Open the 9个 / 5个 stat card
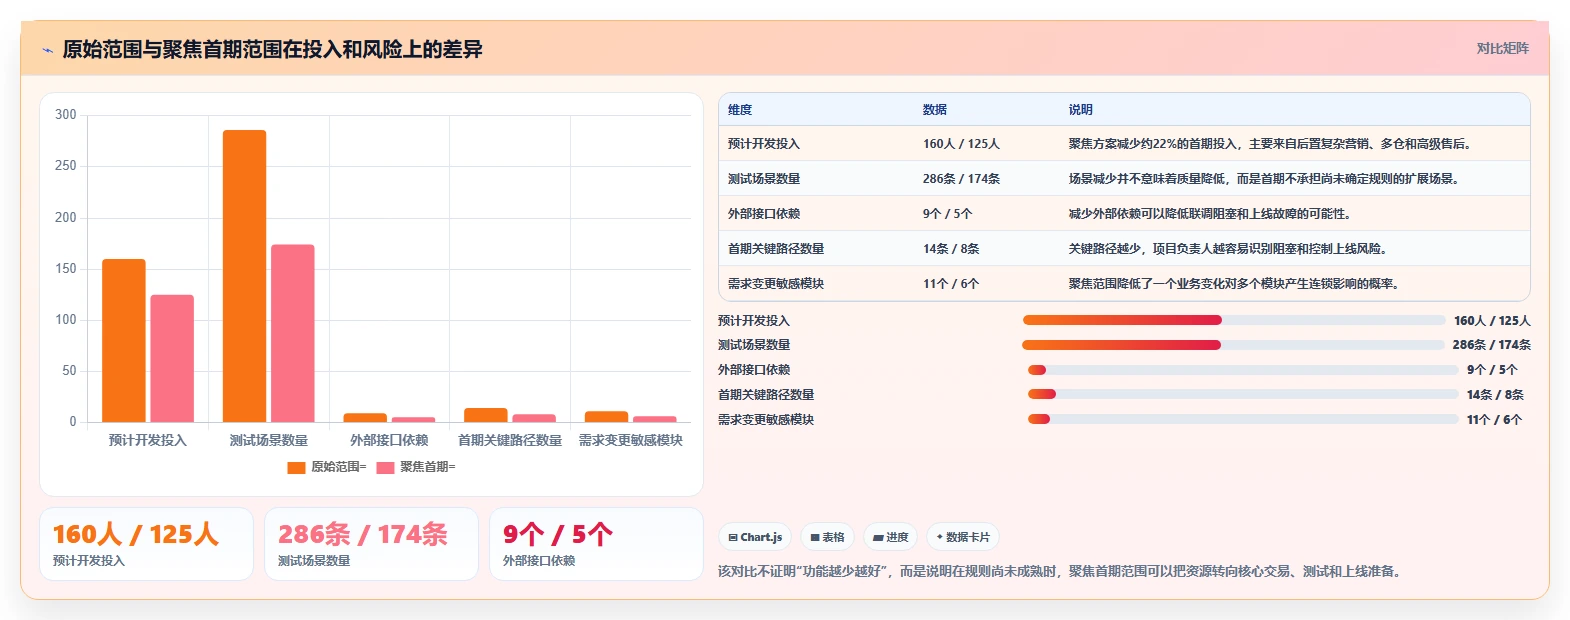Viewport: 1570px width, 620px height. [x=596, y=544]
